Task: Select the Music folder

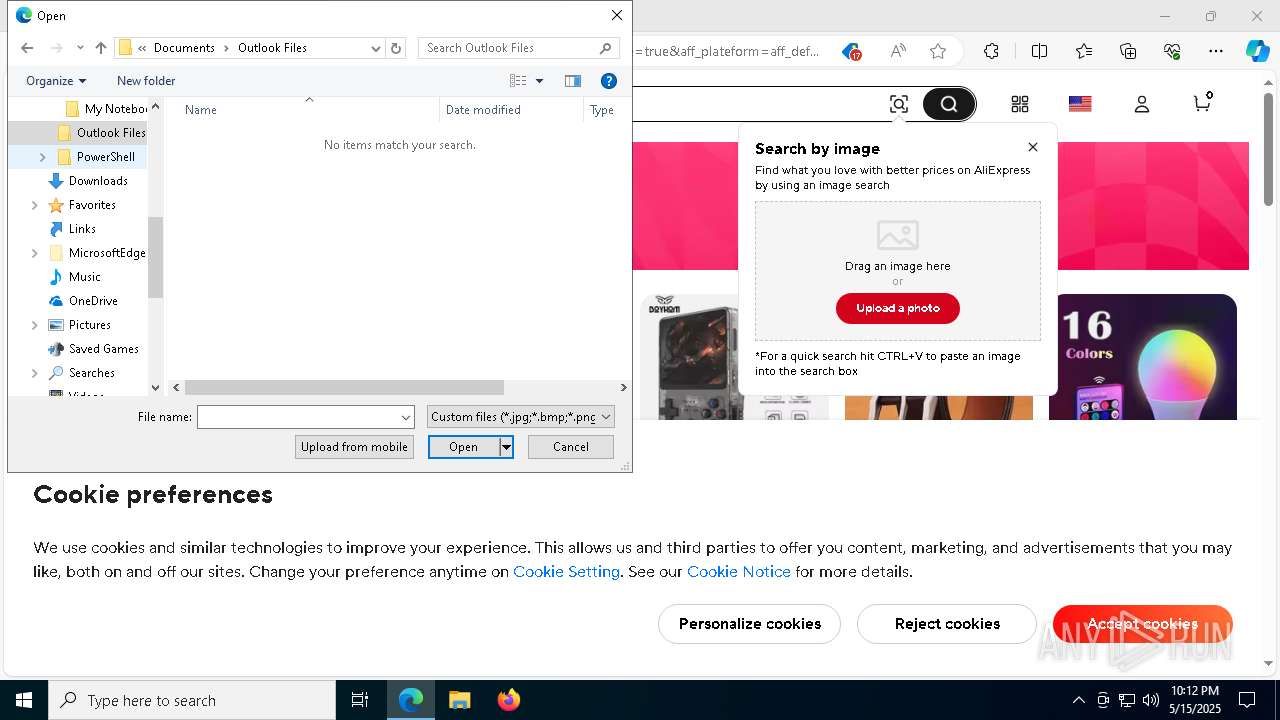Action: (x=75, y=277)
